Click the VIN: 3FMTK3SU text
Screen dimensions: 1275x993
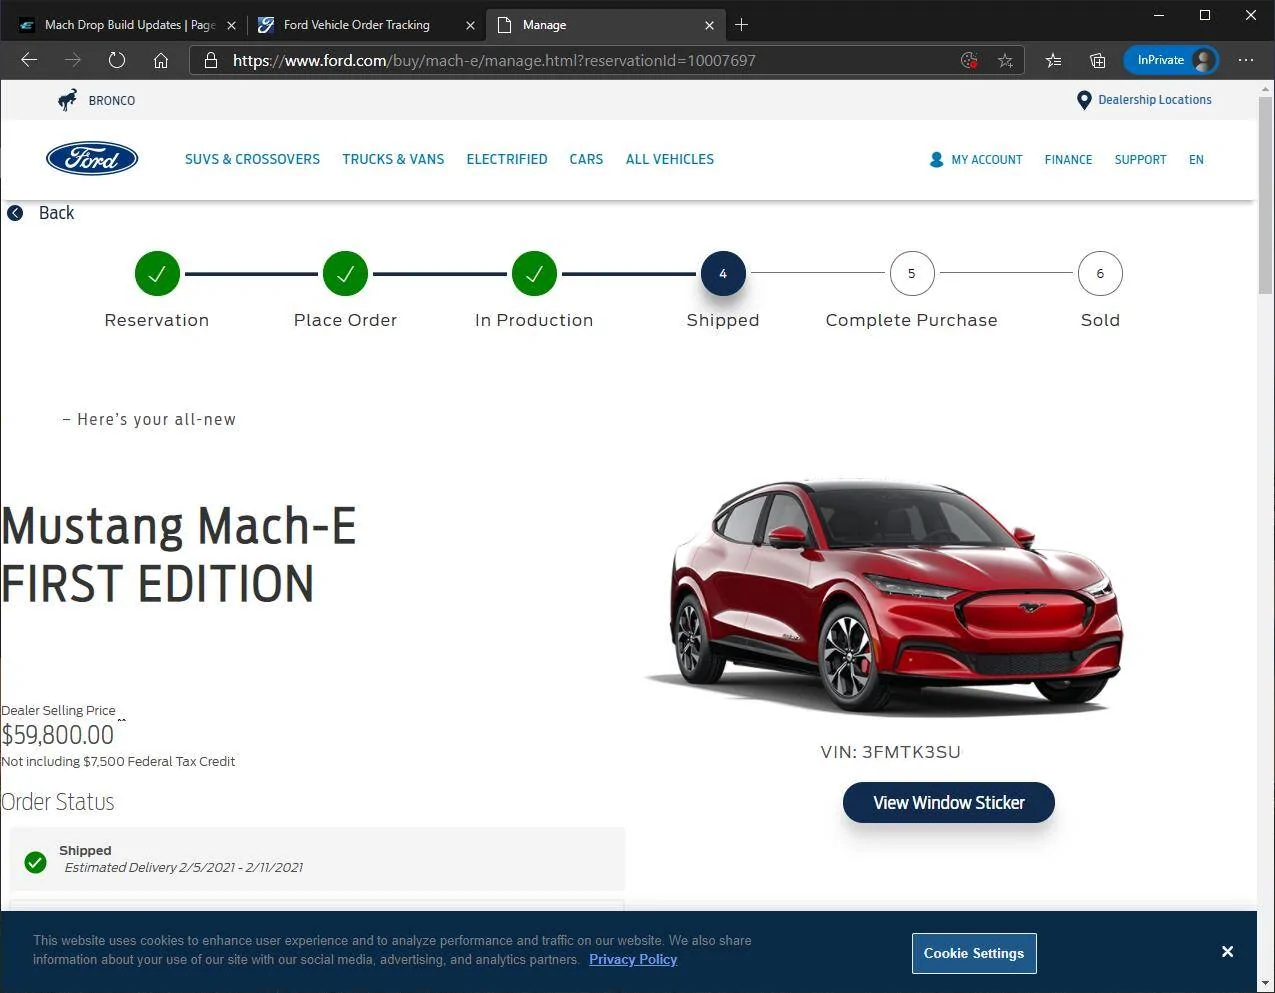(890, 752)
